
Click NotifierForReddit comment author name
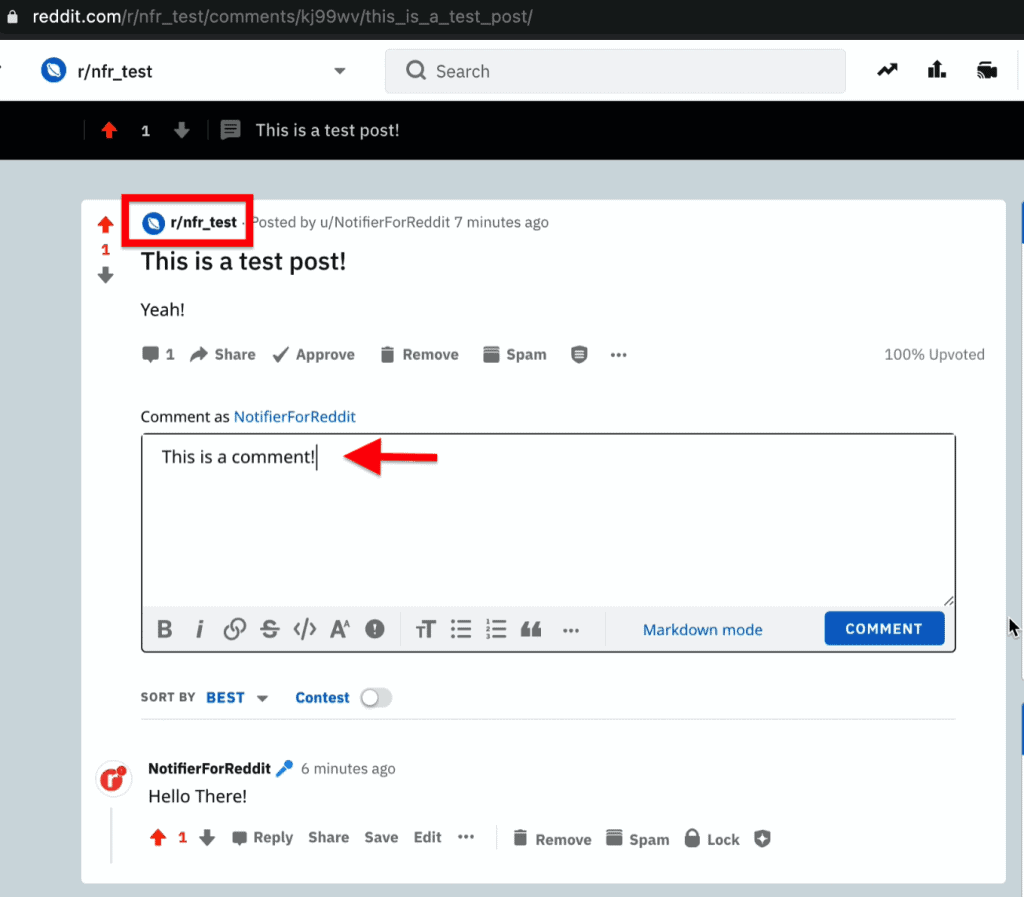(x=209, y=768)
